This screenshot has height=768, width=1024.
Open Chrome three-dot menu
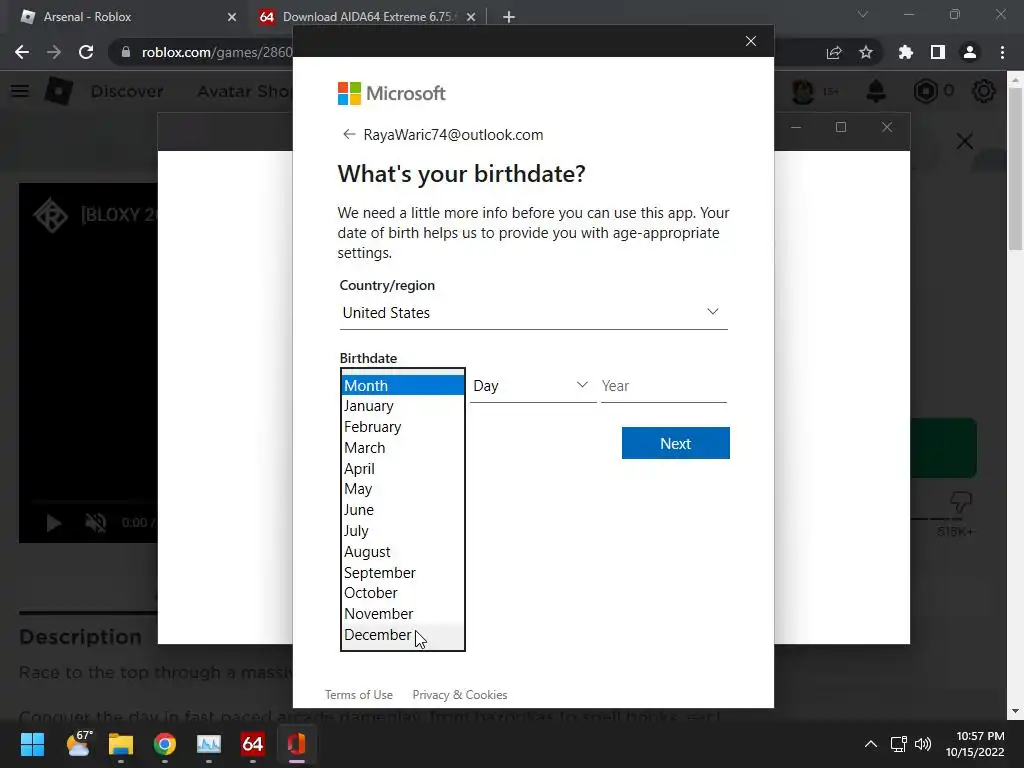(1002, 52)
